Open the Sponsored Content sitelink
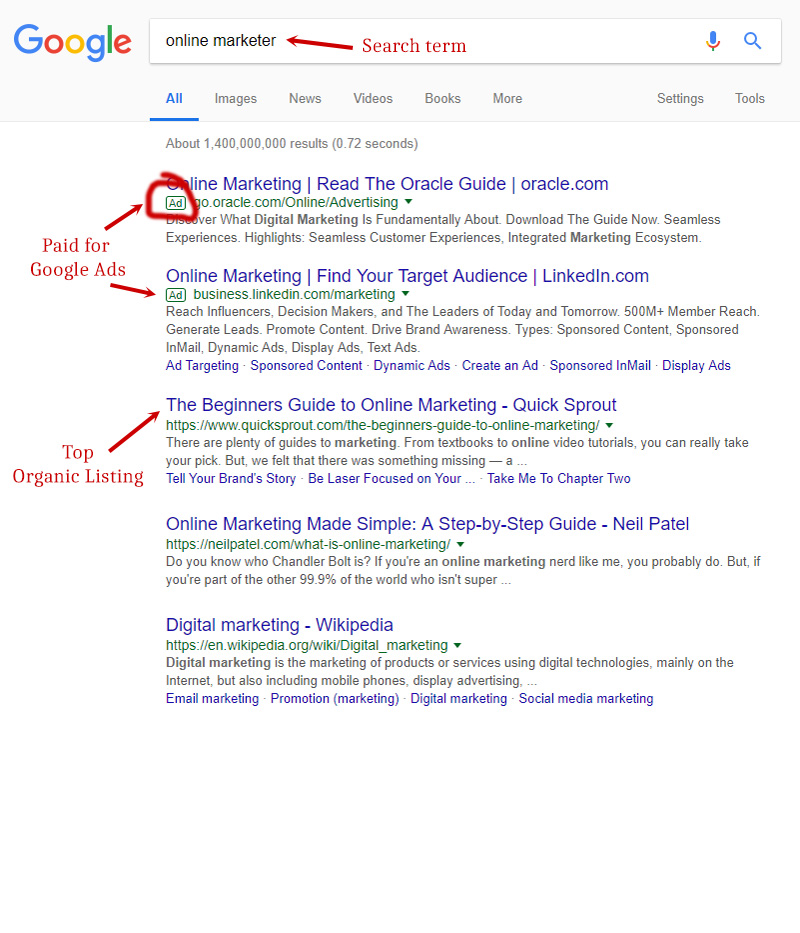The image size is (800, 933). (x=306, y=365)
